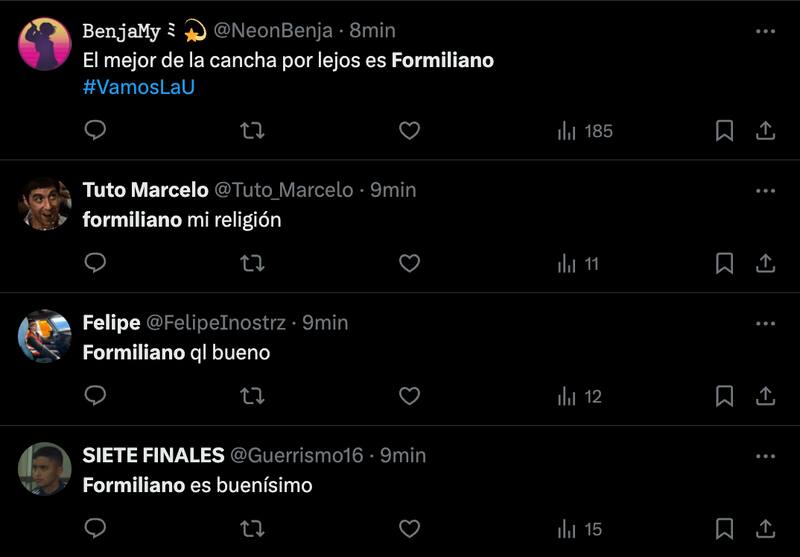Screen dimensions: 800x557
Task: Bookmark Felipe's tweet
Action: 724,396
